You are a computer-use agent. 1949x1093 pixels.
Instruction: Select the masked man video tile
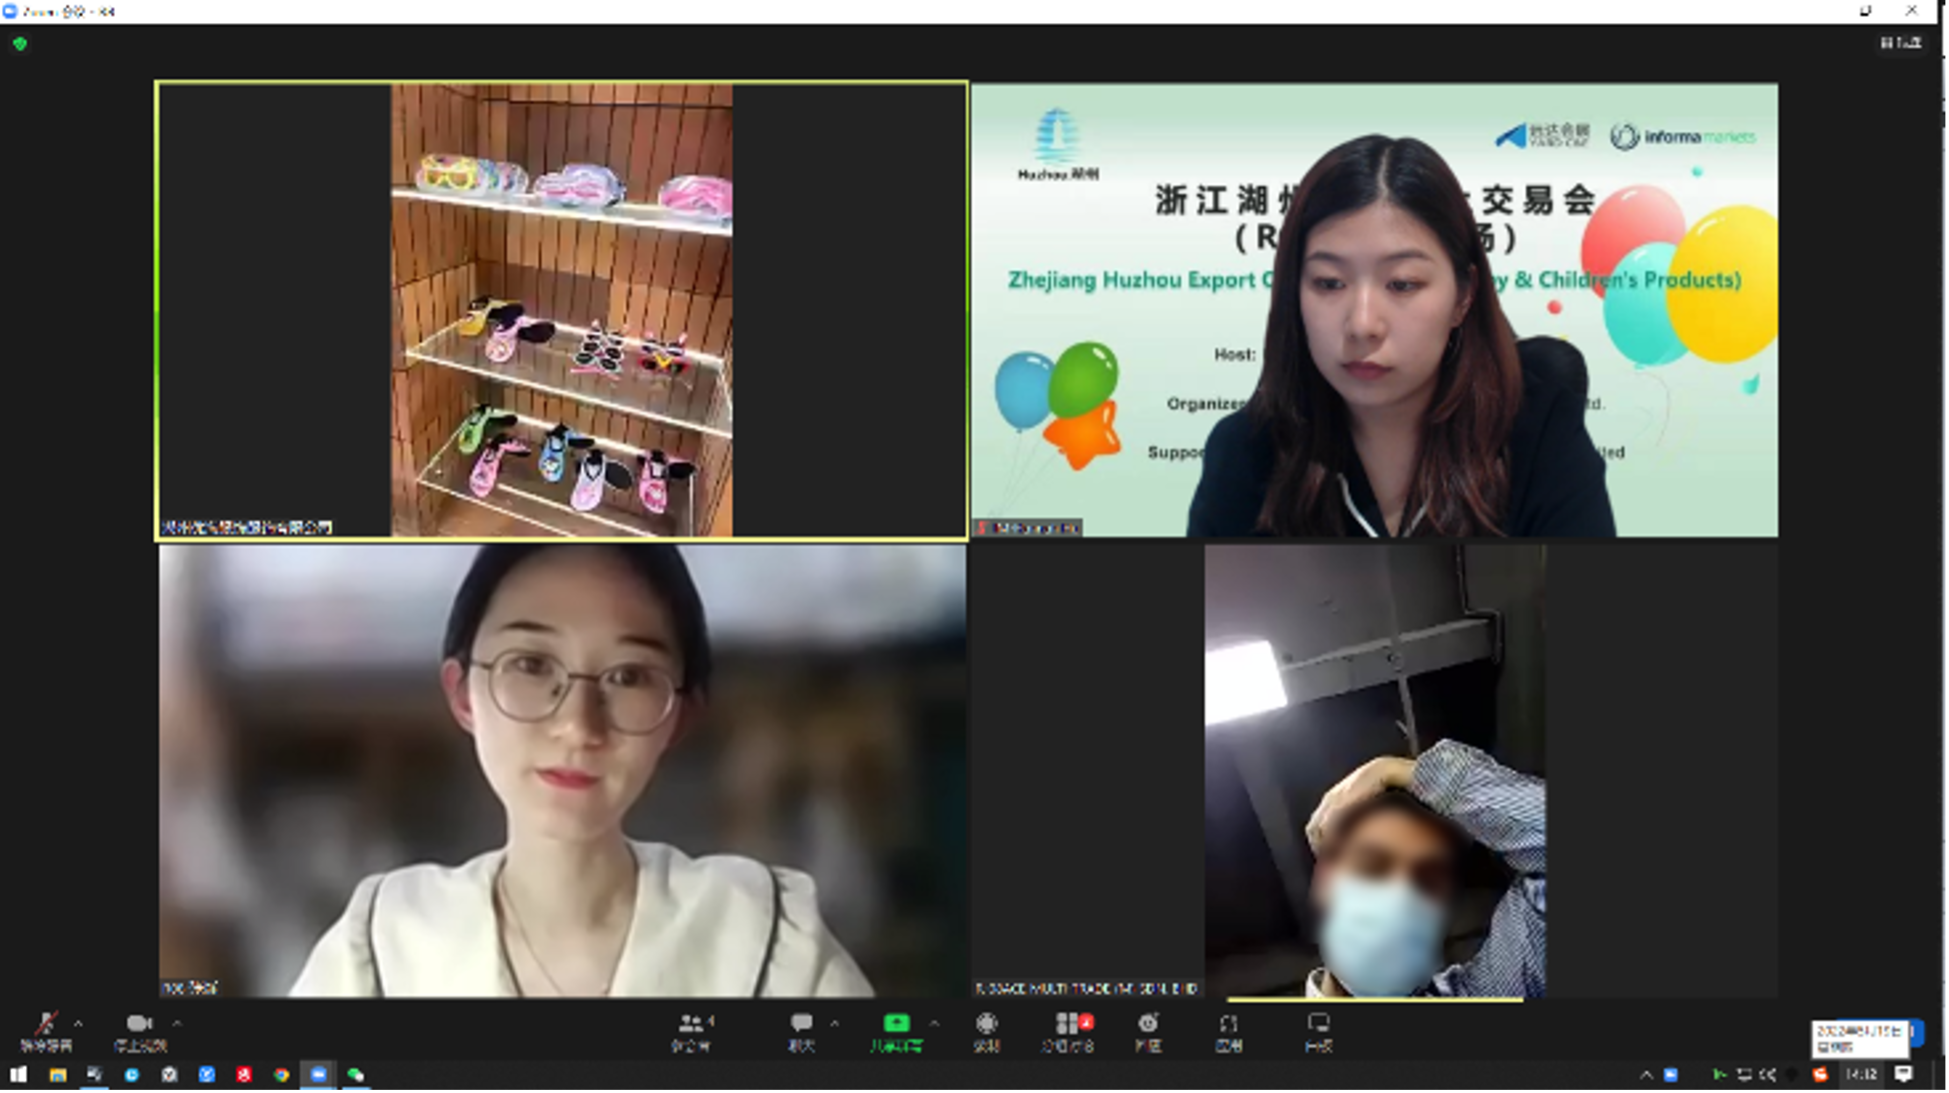[x=1375, y=770]
